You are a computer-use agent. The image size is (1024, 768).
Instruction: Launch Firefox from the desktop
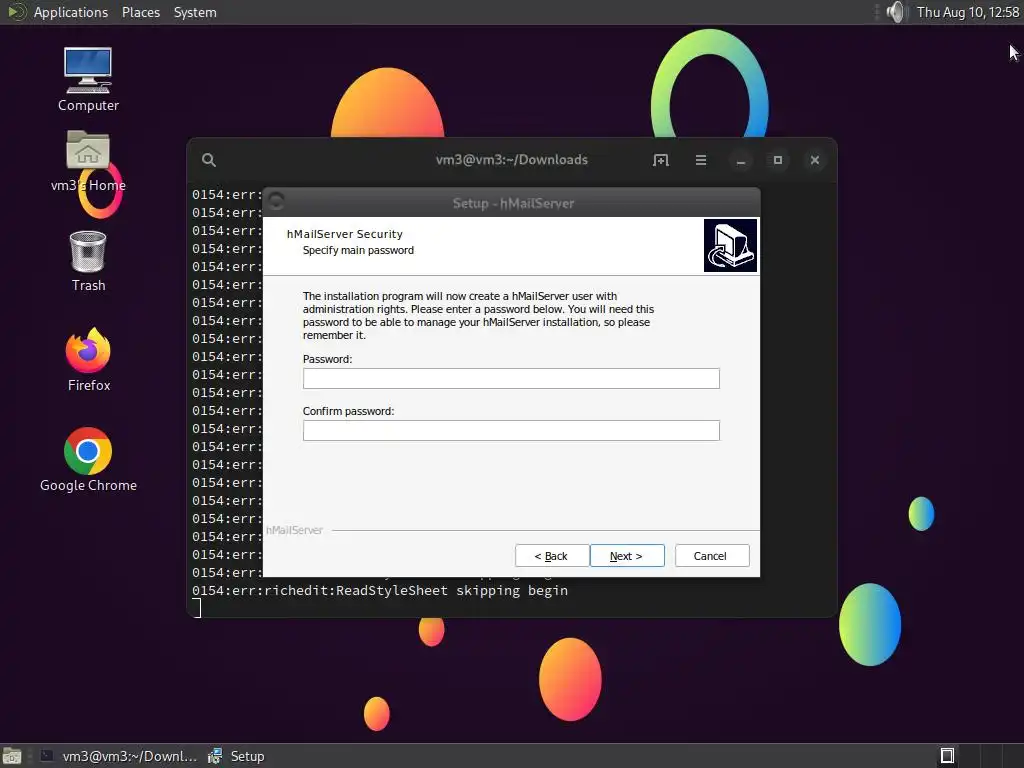pos(88,360)
